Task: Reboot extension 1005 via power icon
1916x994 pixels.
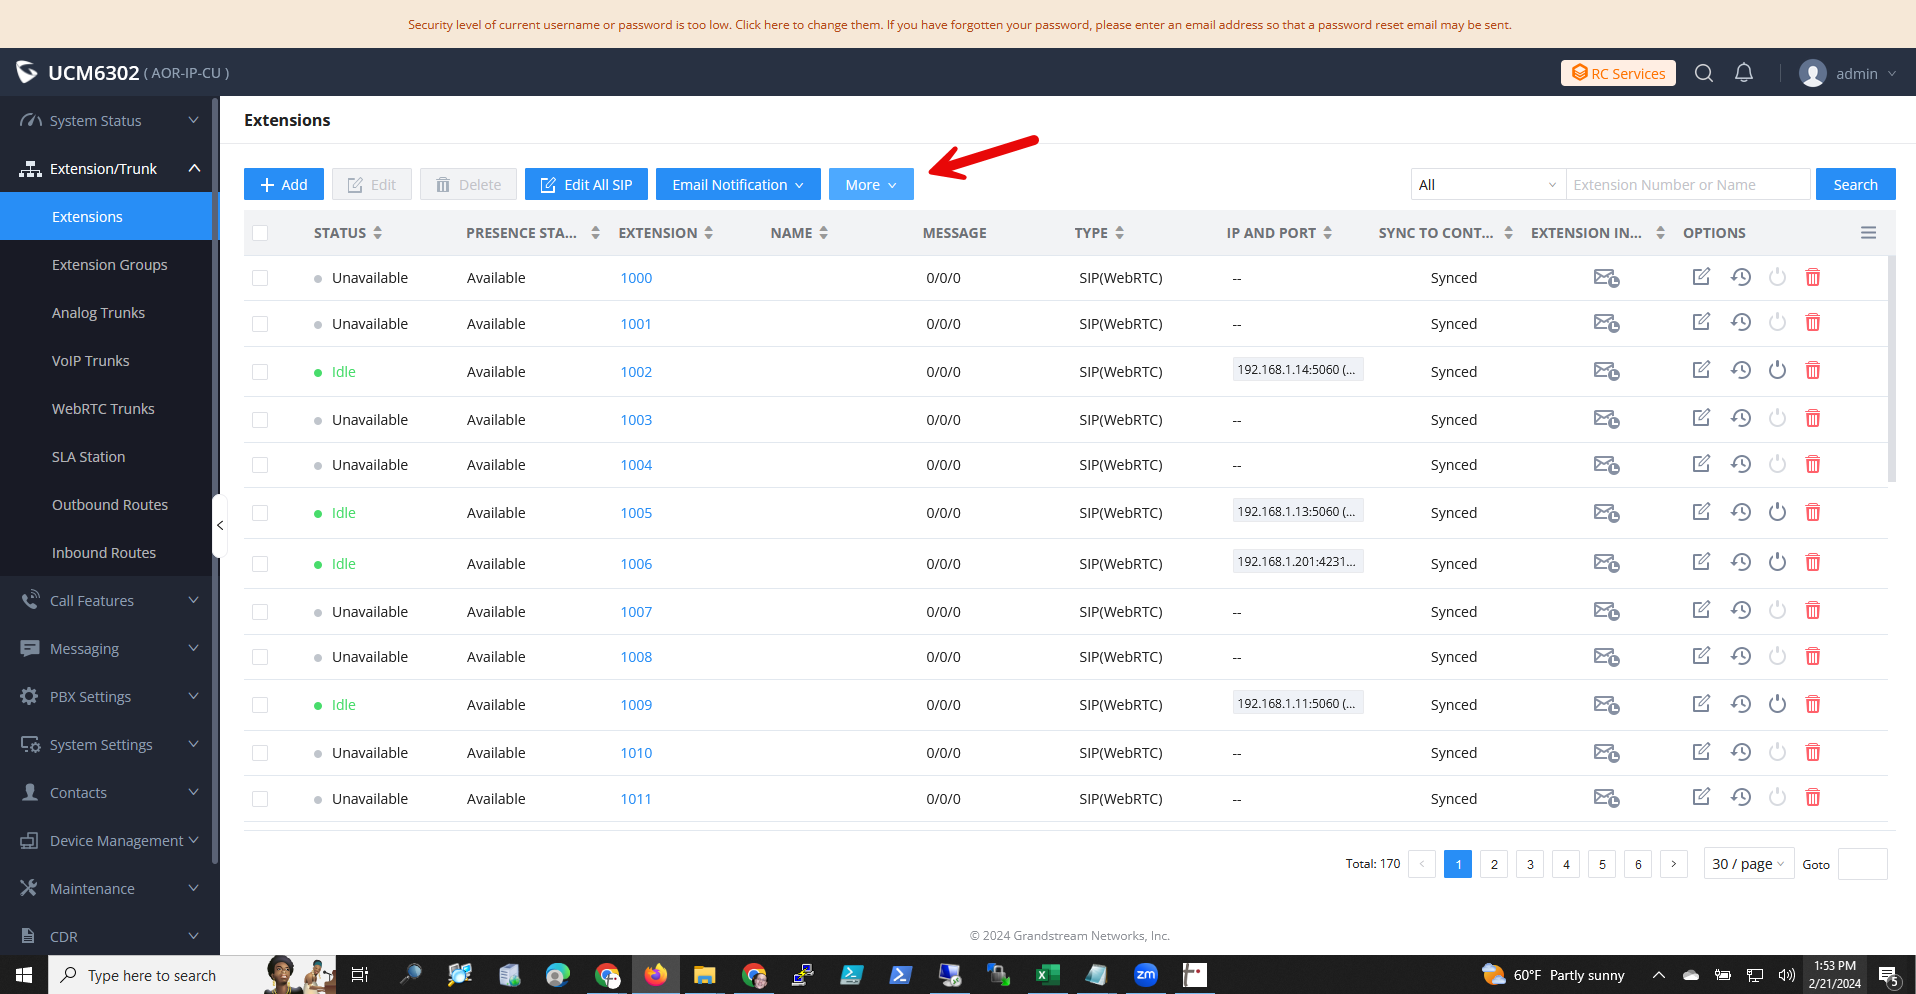Action: tap(1777, 512)
